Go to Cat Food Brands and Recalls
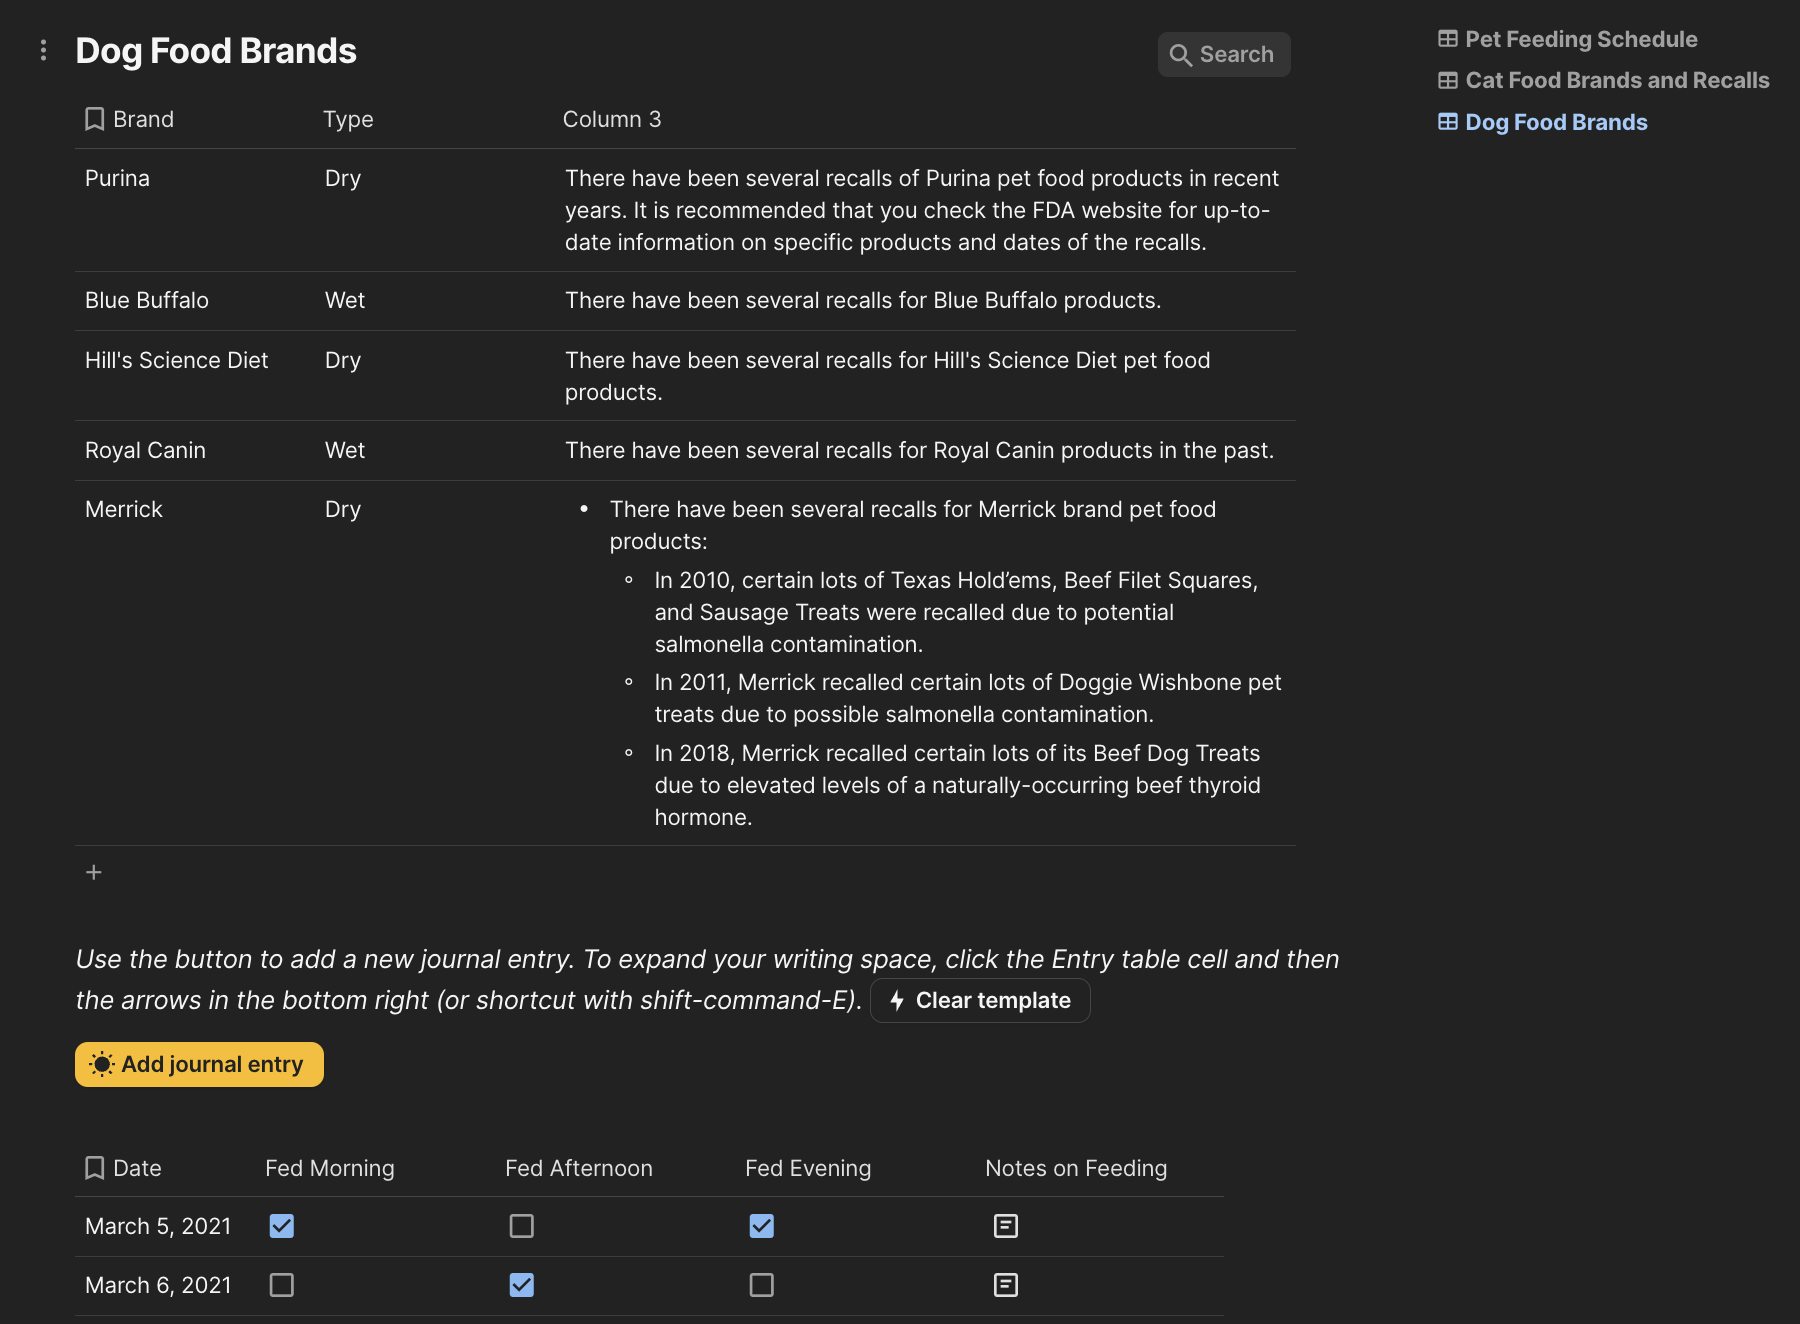This screenshot has height=1324, width=1800. 1616,80
